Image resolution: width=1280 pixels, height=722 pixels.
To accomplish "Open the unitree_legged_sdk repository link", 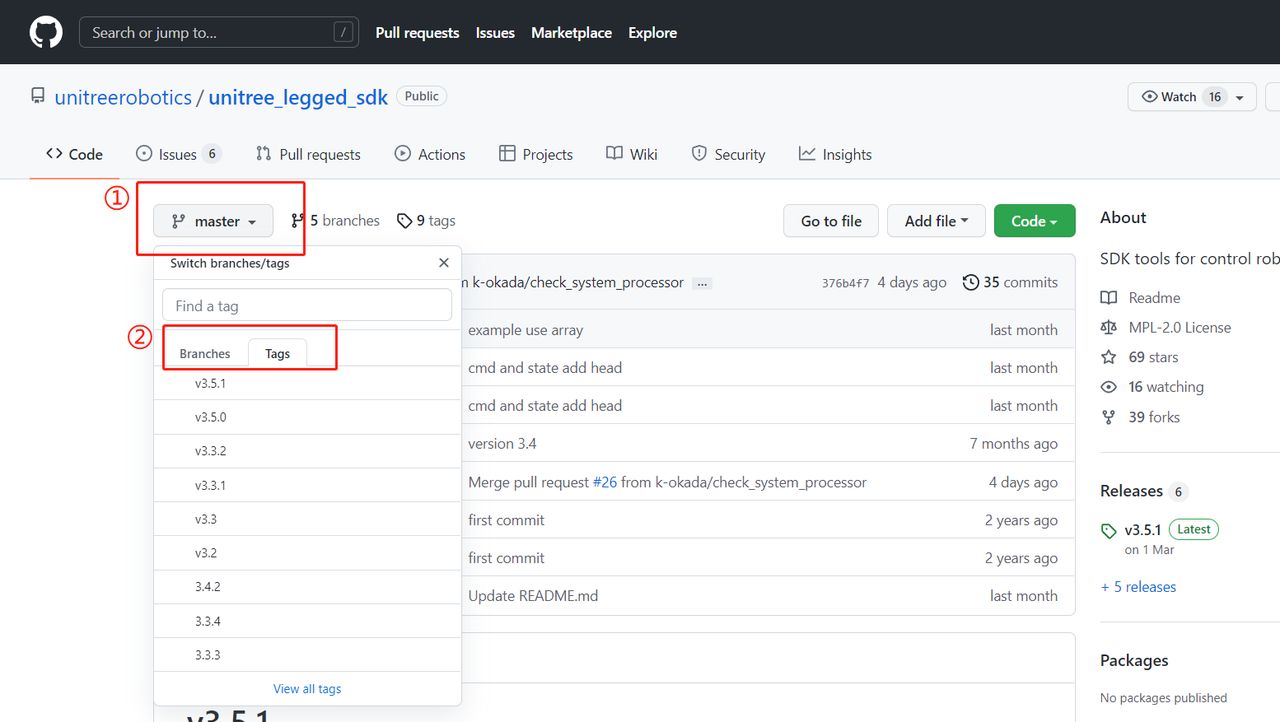I will (298, 97).
